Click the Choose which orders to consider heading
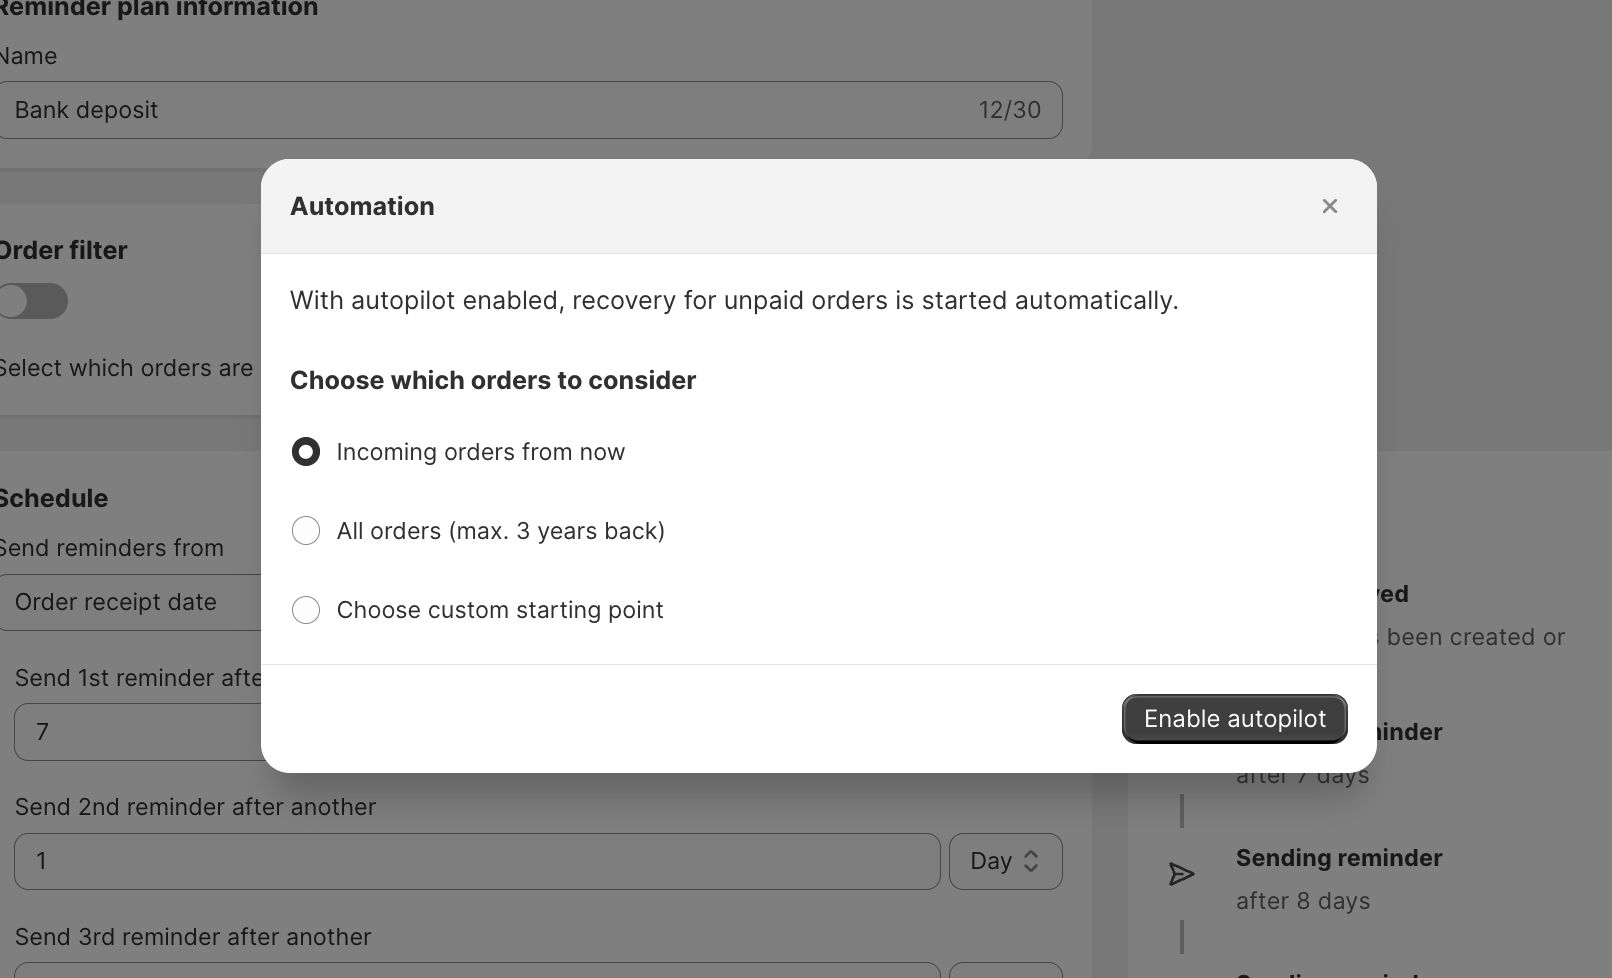This screenshot has height=978, width=1612. [493, 381]
